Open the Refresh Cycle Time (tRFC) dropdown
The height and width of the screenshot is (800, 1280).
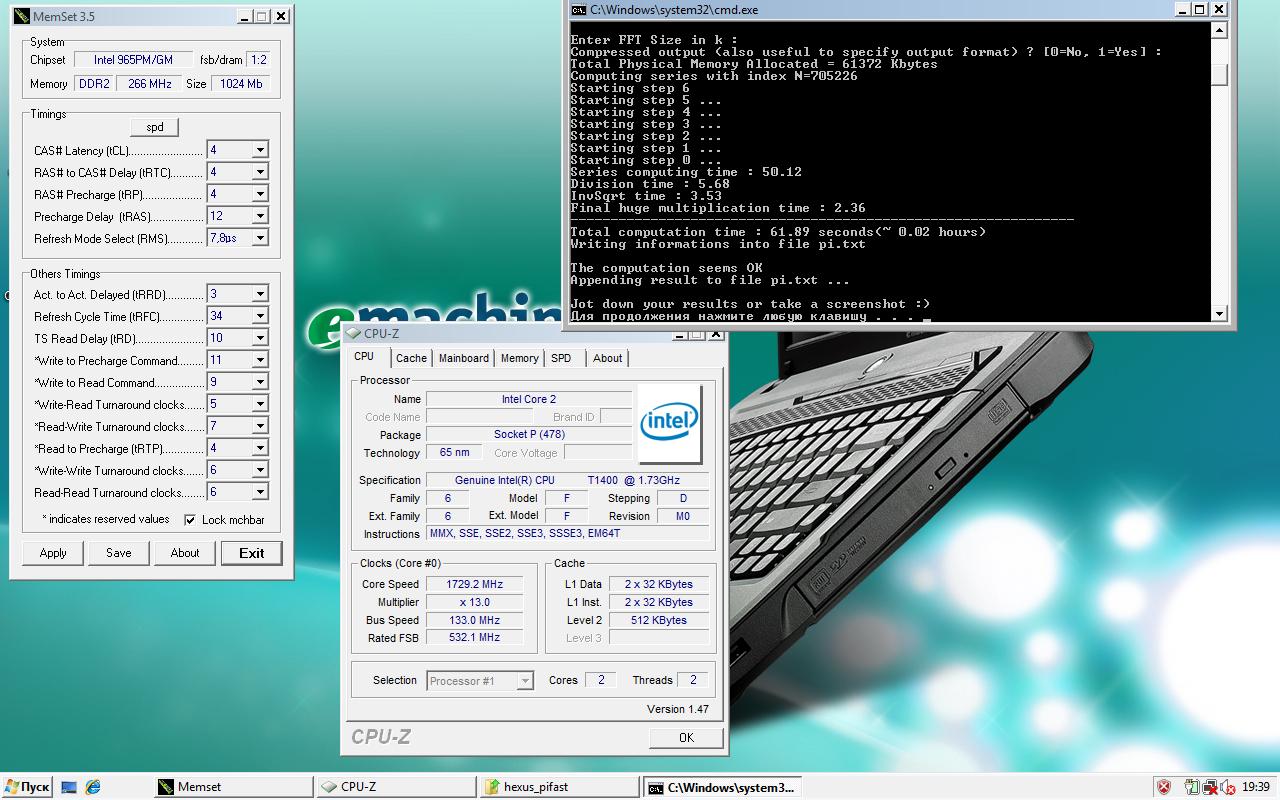coord(260,316)
